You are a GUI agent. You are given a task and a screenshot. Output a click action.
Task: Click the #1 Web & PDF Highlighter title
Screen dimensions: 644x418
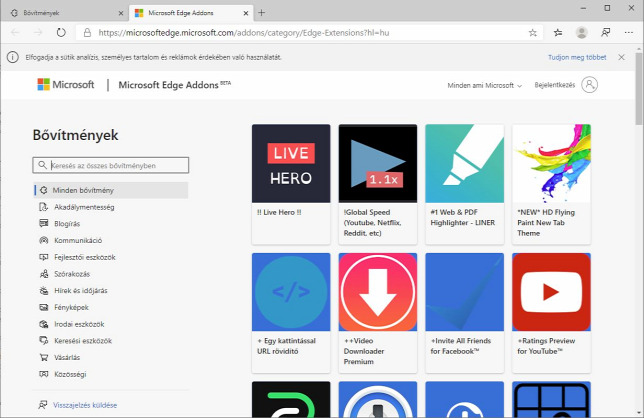click(462, 217)
